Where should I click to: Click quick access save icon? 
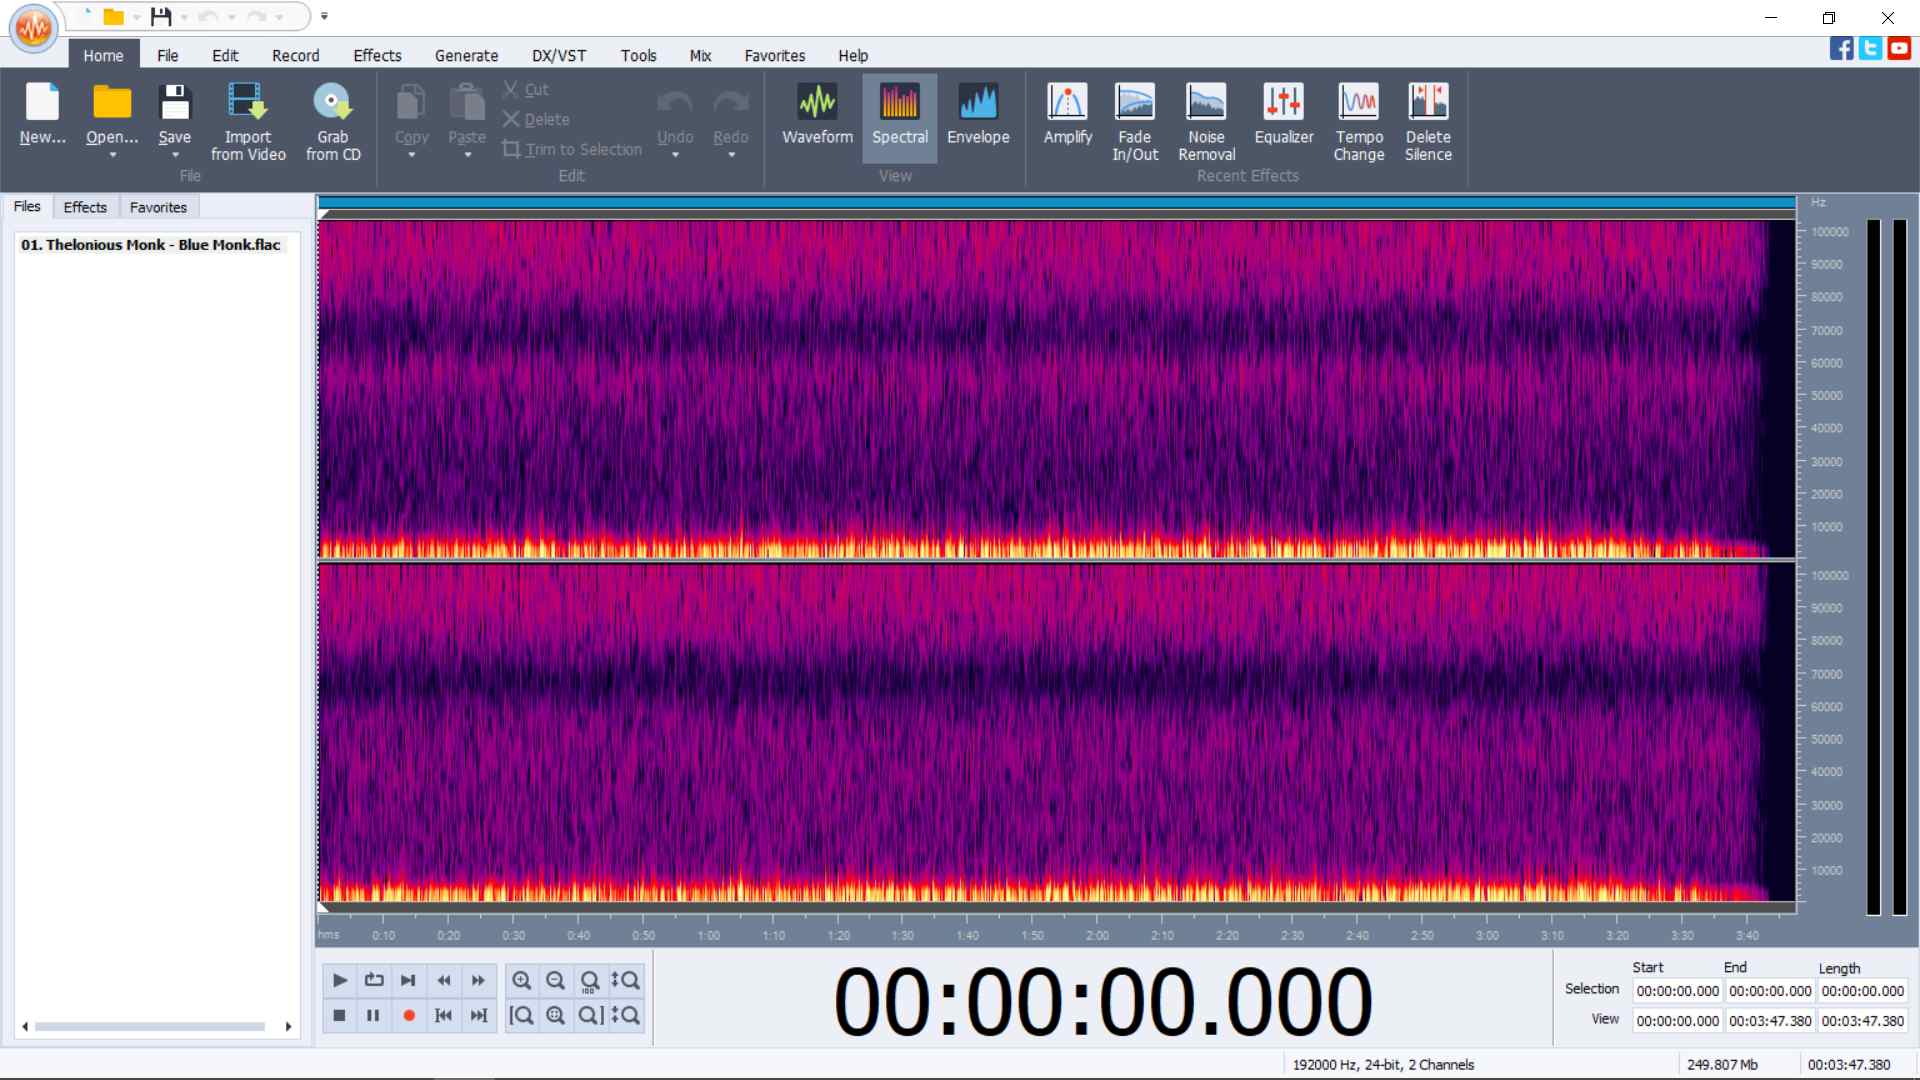161,16
